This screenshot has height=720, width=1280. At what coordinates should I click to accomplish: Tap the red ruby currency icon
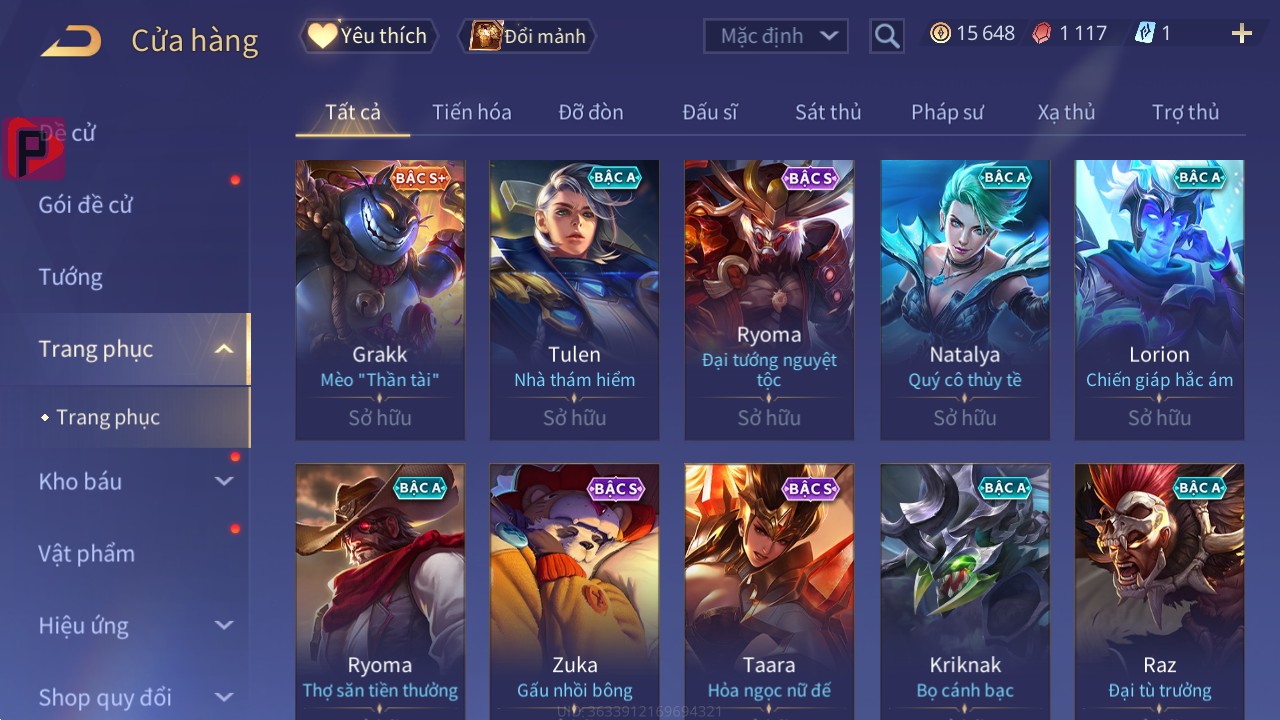coord(1042,33)
